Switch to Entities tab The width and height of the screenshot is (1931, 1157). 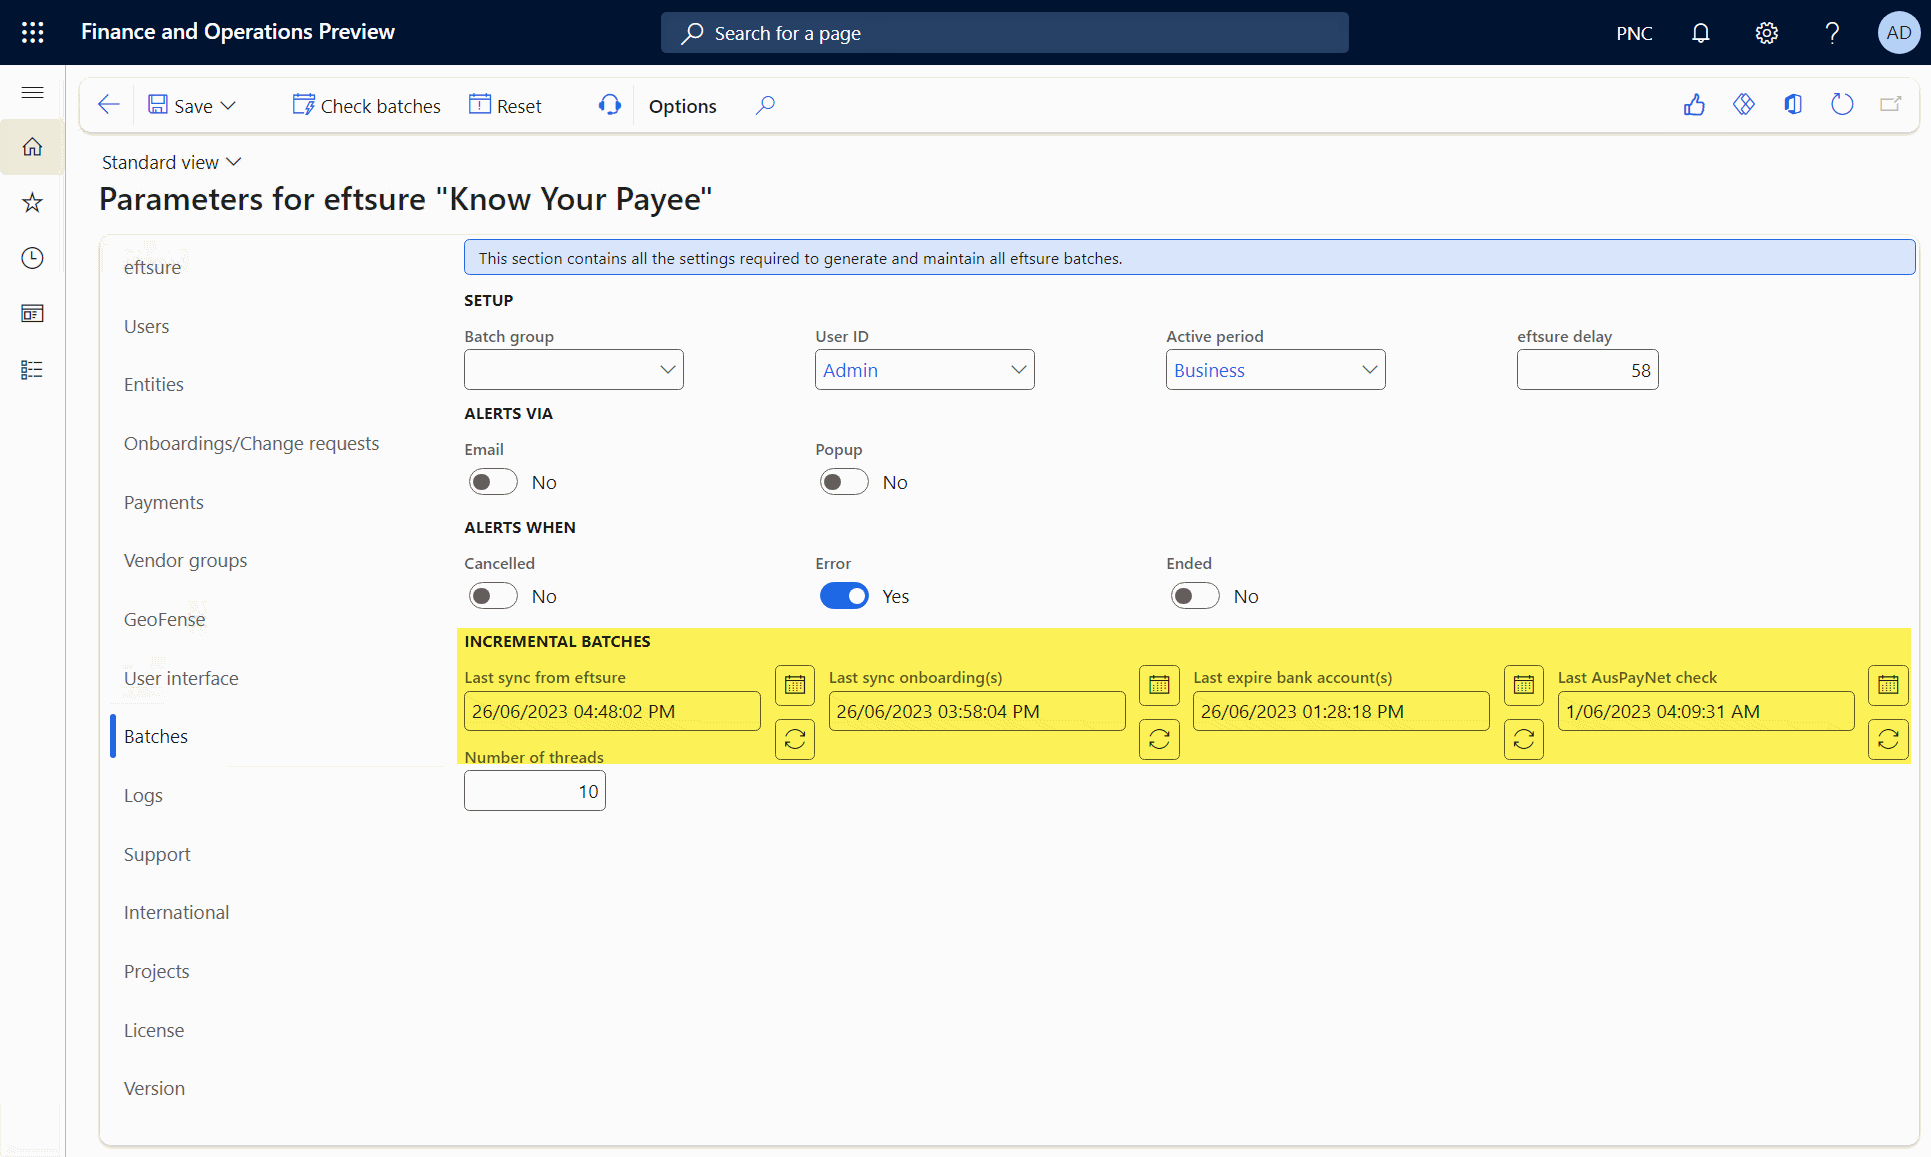click(x=153, y=385)
